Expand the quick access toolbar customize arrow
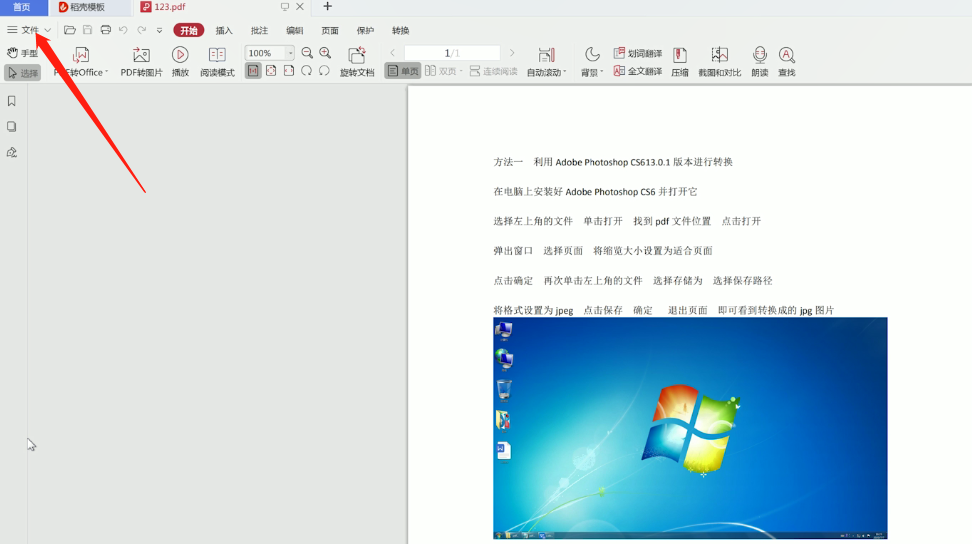 tap(159, 30)
